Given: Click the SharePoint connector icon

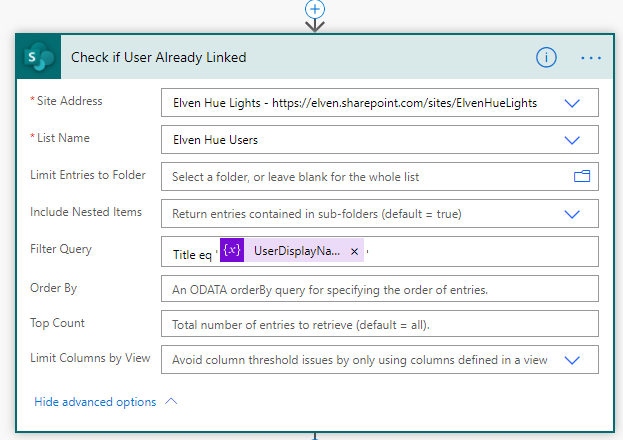Looking at the screenshot, I should point(39,56).
